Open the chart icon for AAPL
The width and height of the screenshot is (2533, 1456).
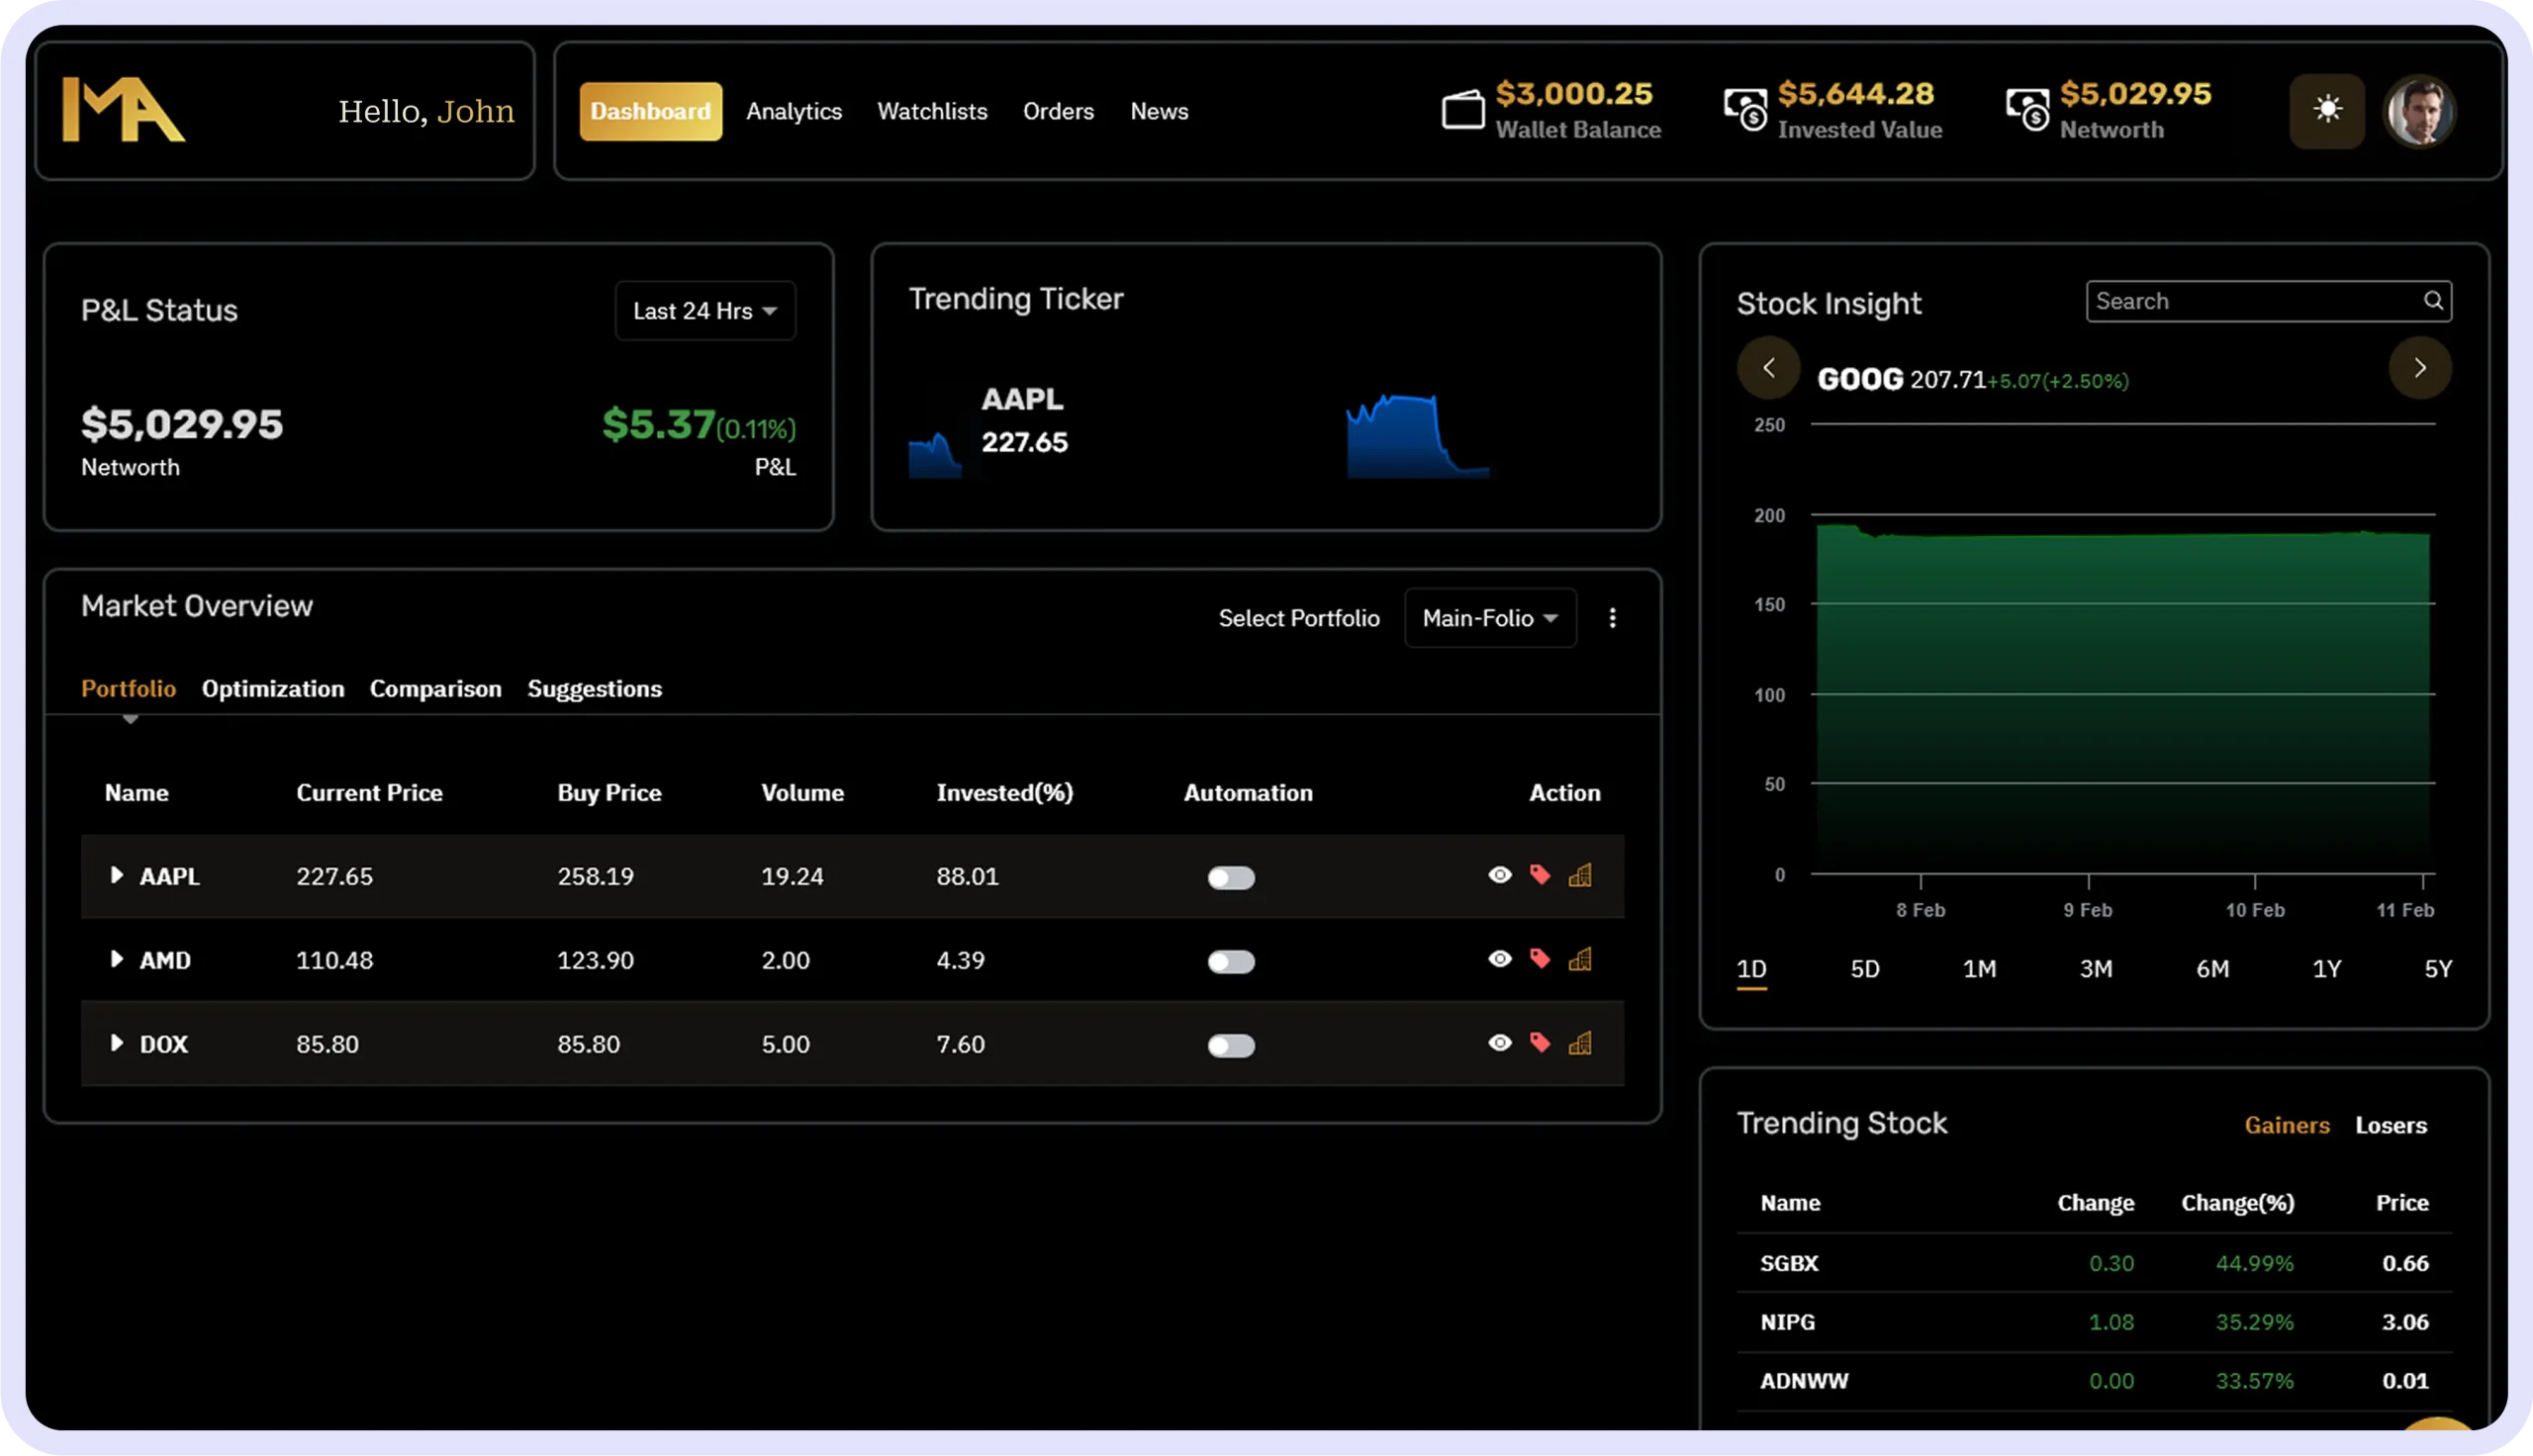click(x=1580, y=875)
